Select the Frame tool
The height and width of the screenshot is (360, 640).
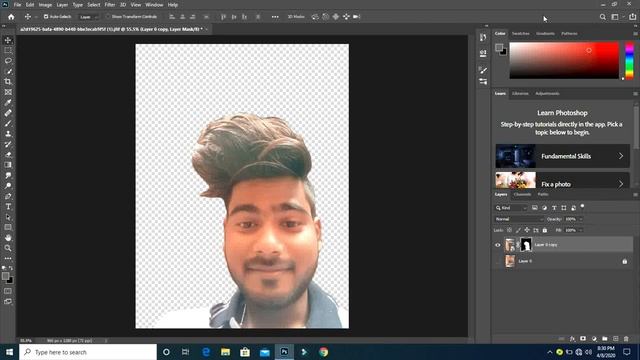8,92
